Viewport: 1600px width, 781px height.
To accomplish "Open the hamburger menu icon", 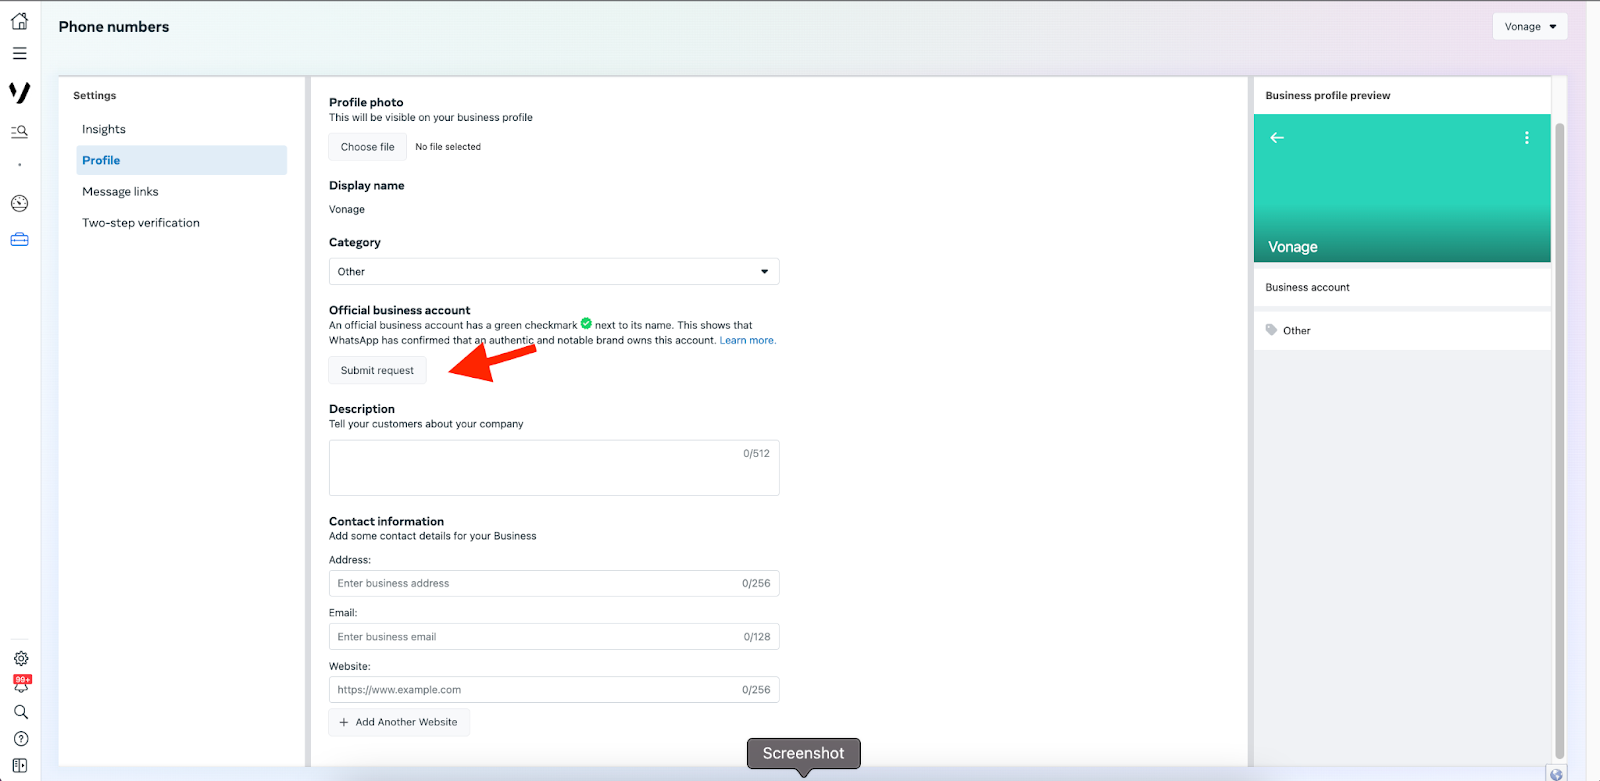I will [x=19, y=53].
